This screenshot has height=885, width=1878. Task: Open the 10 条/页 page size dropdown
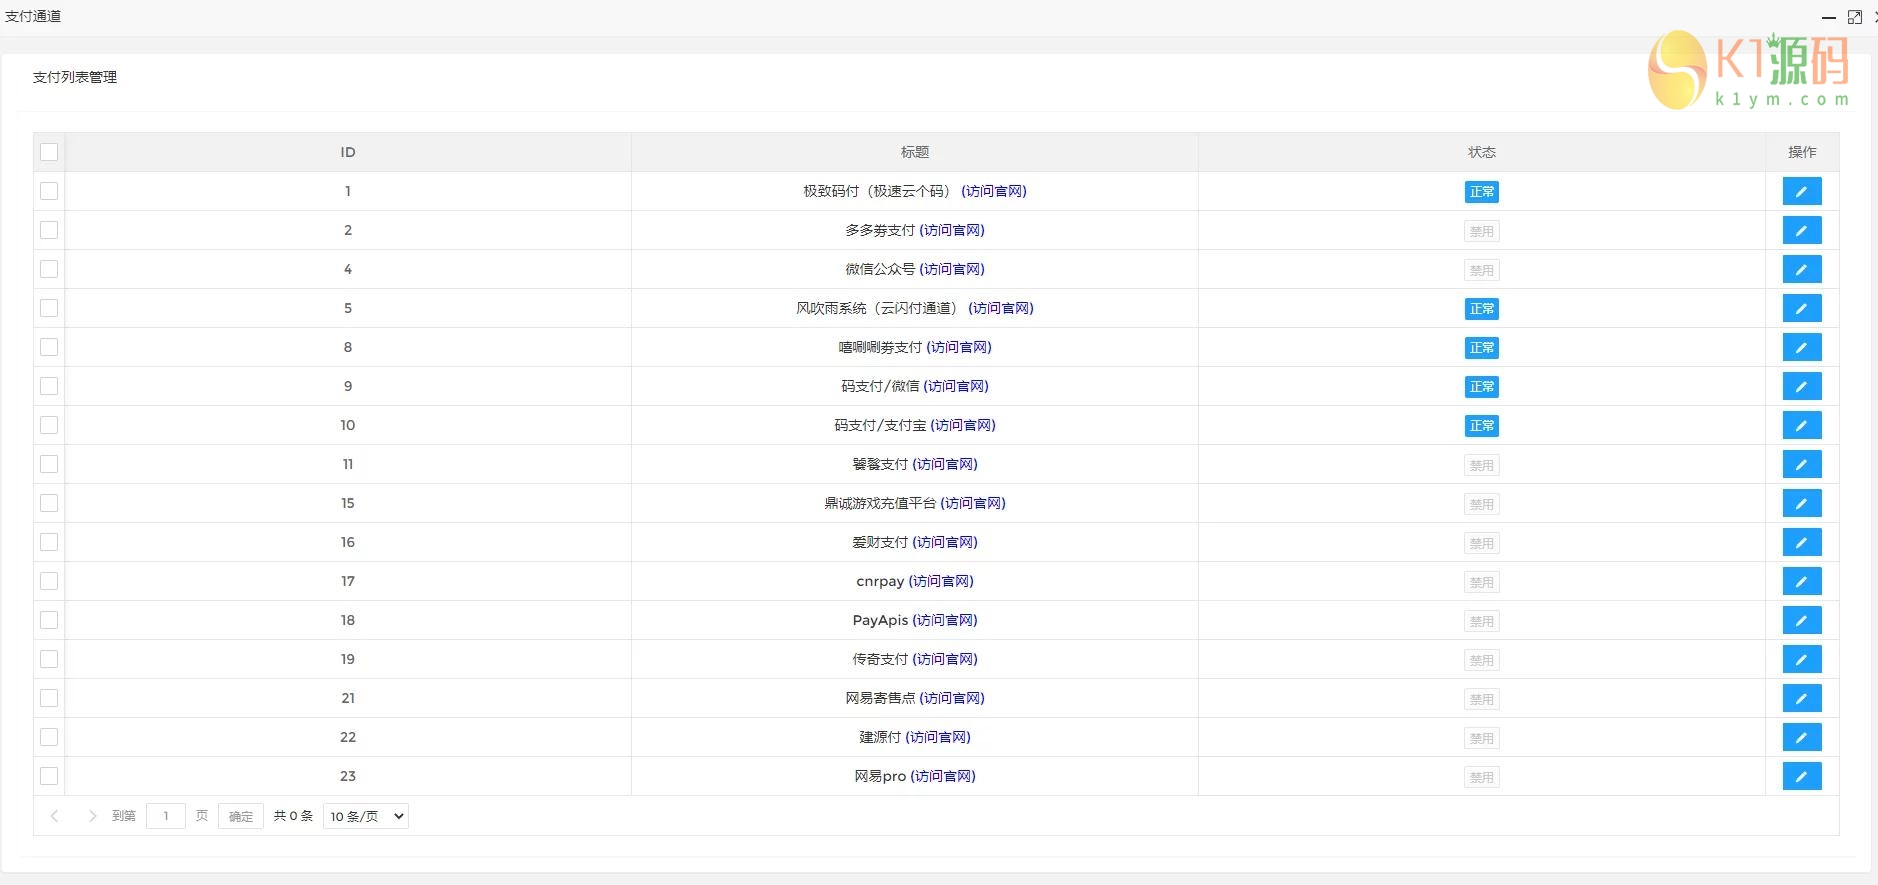(366, 816)
